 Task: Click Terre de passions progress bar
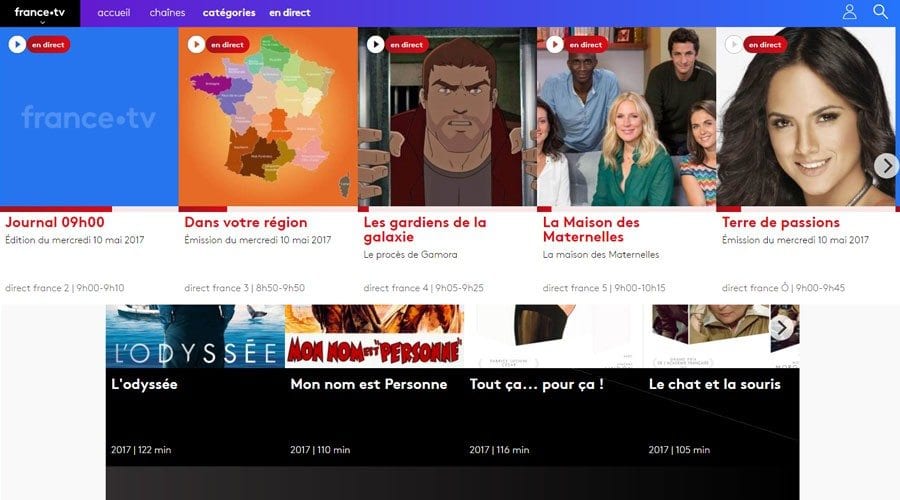728,209
